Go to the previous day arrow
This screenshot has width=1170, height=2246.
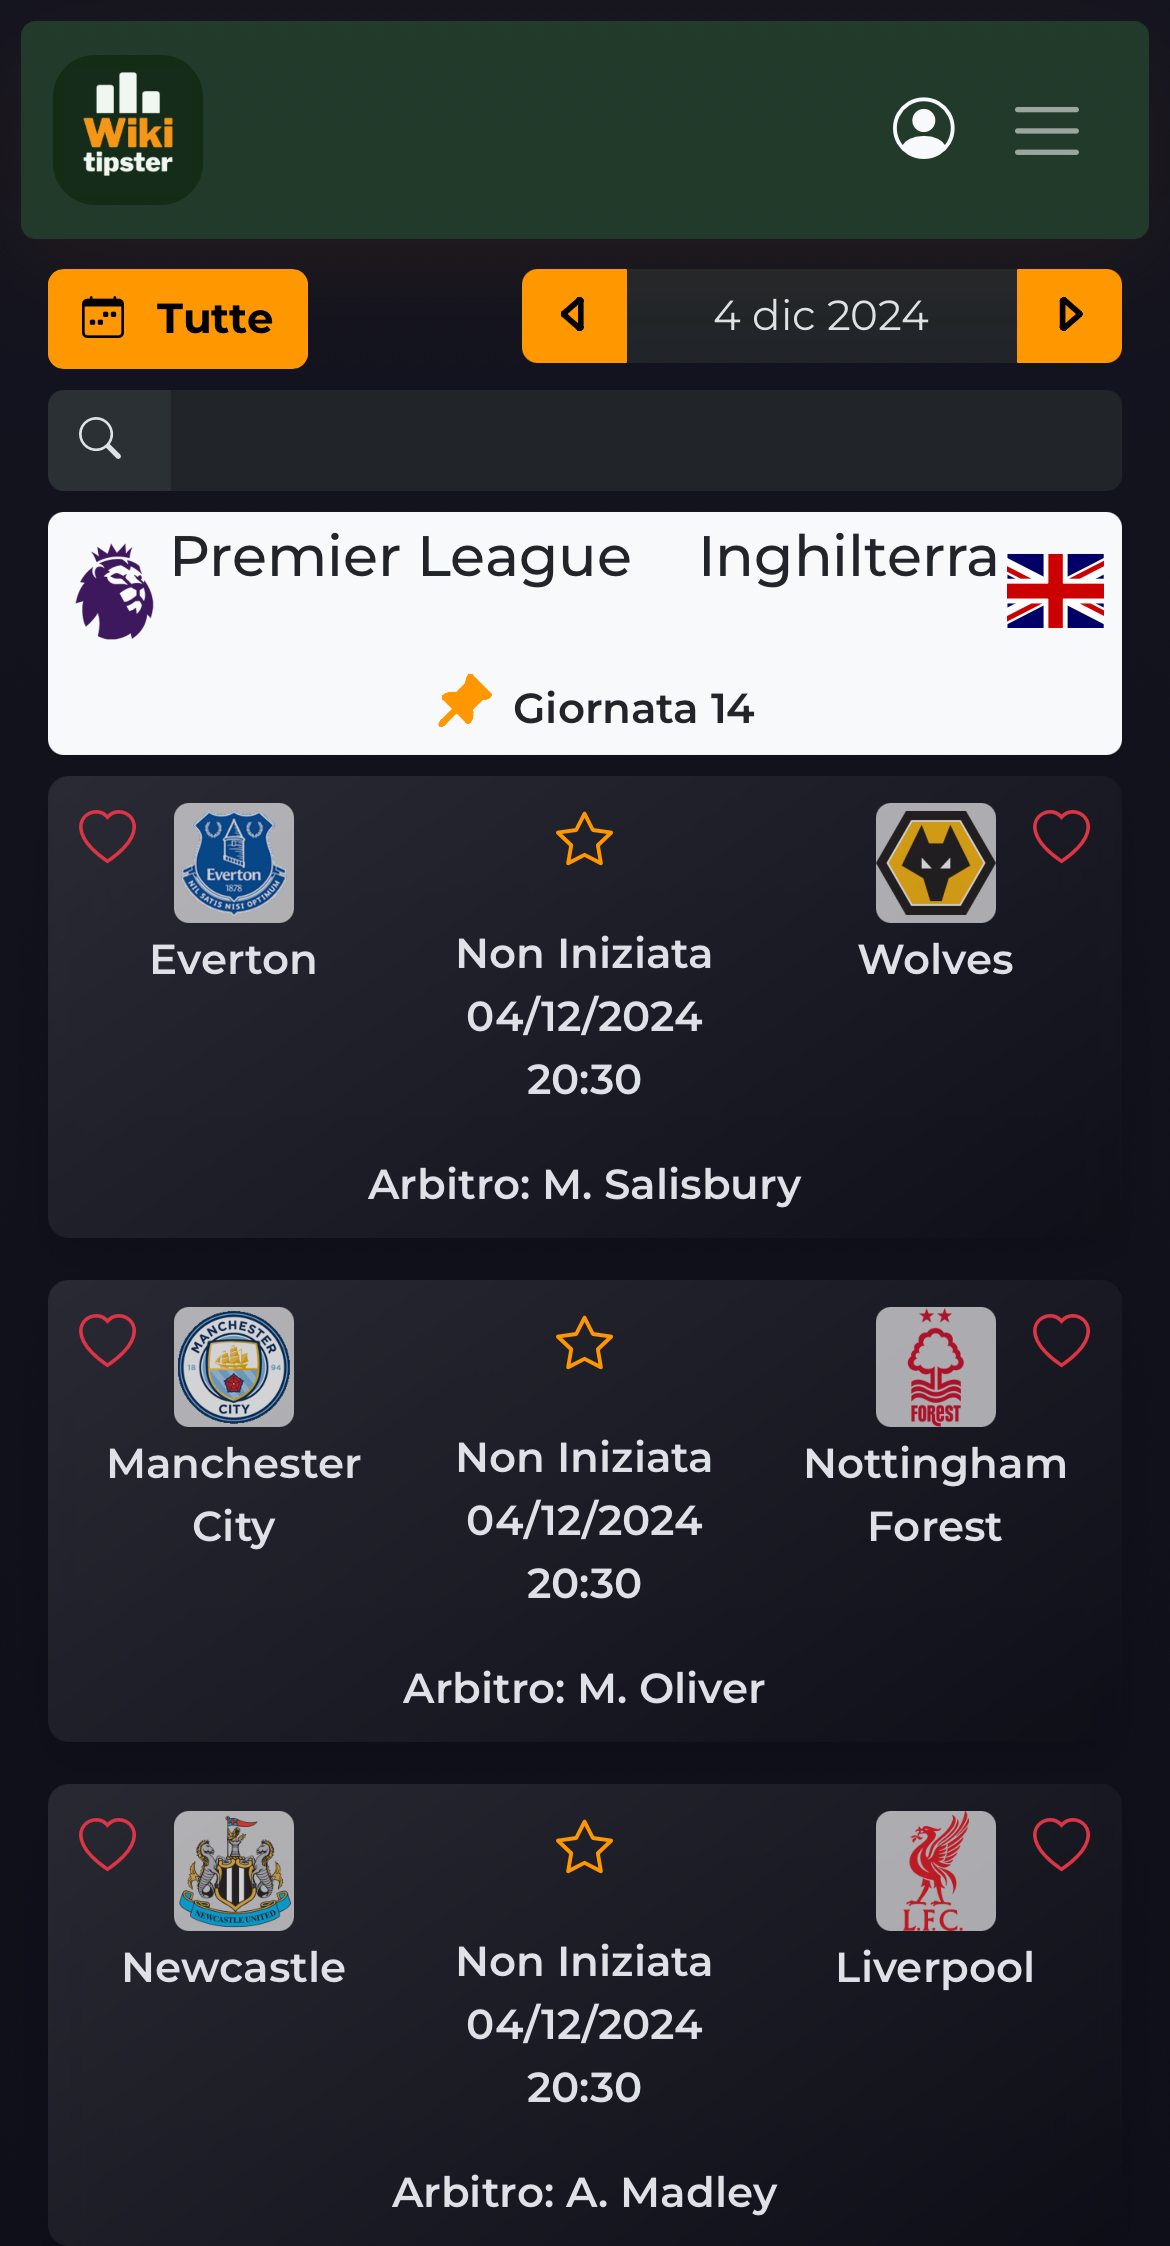574,316
